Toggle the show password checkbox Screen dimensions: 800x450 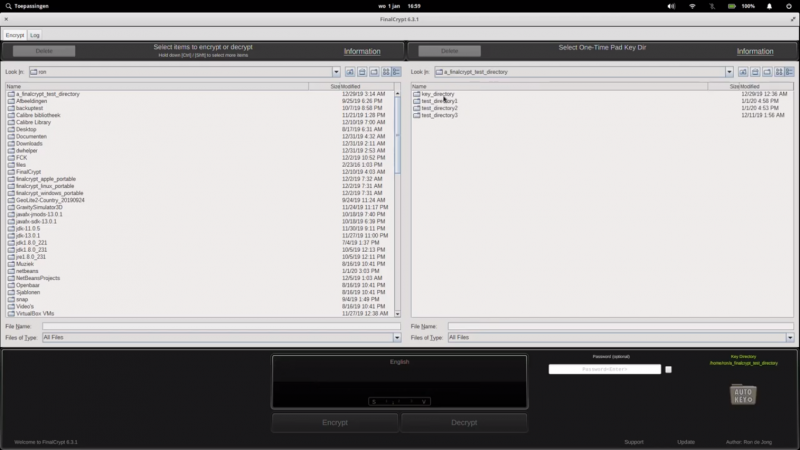coord(668,369)
